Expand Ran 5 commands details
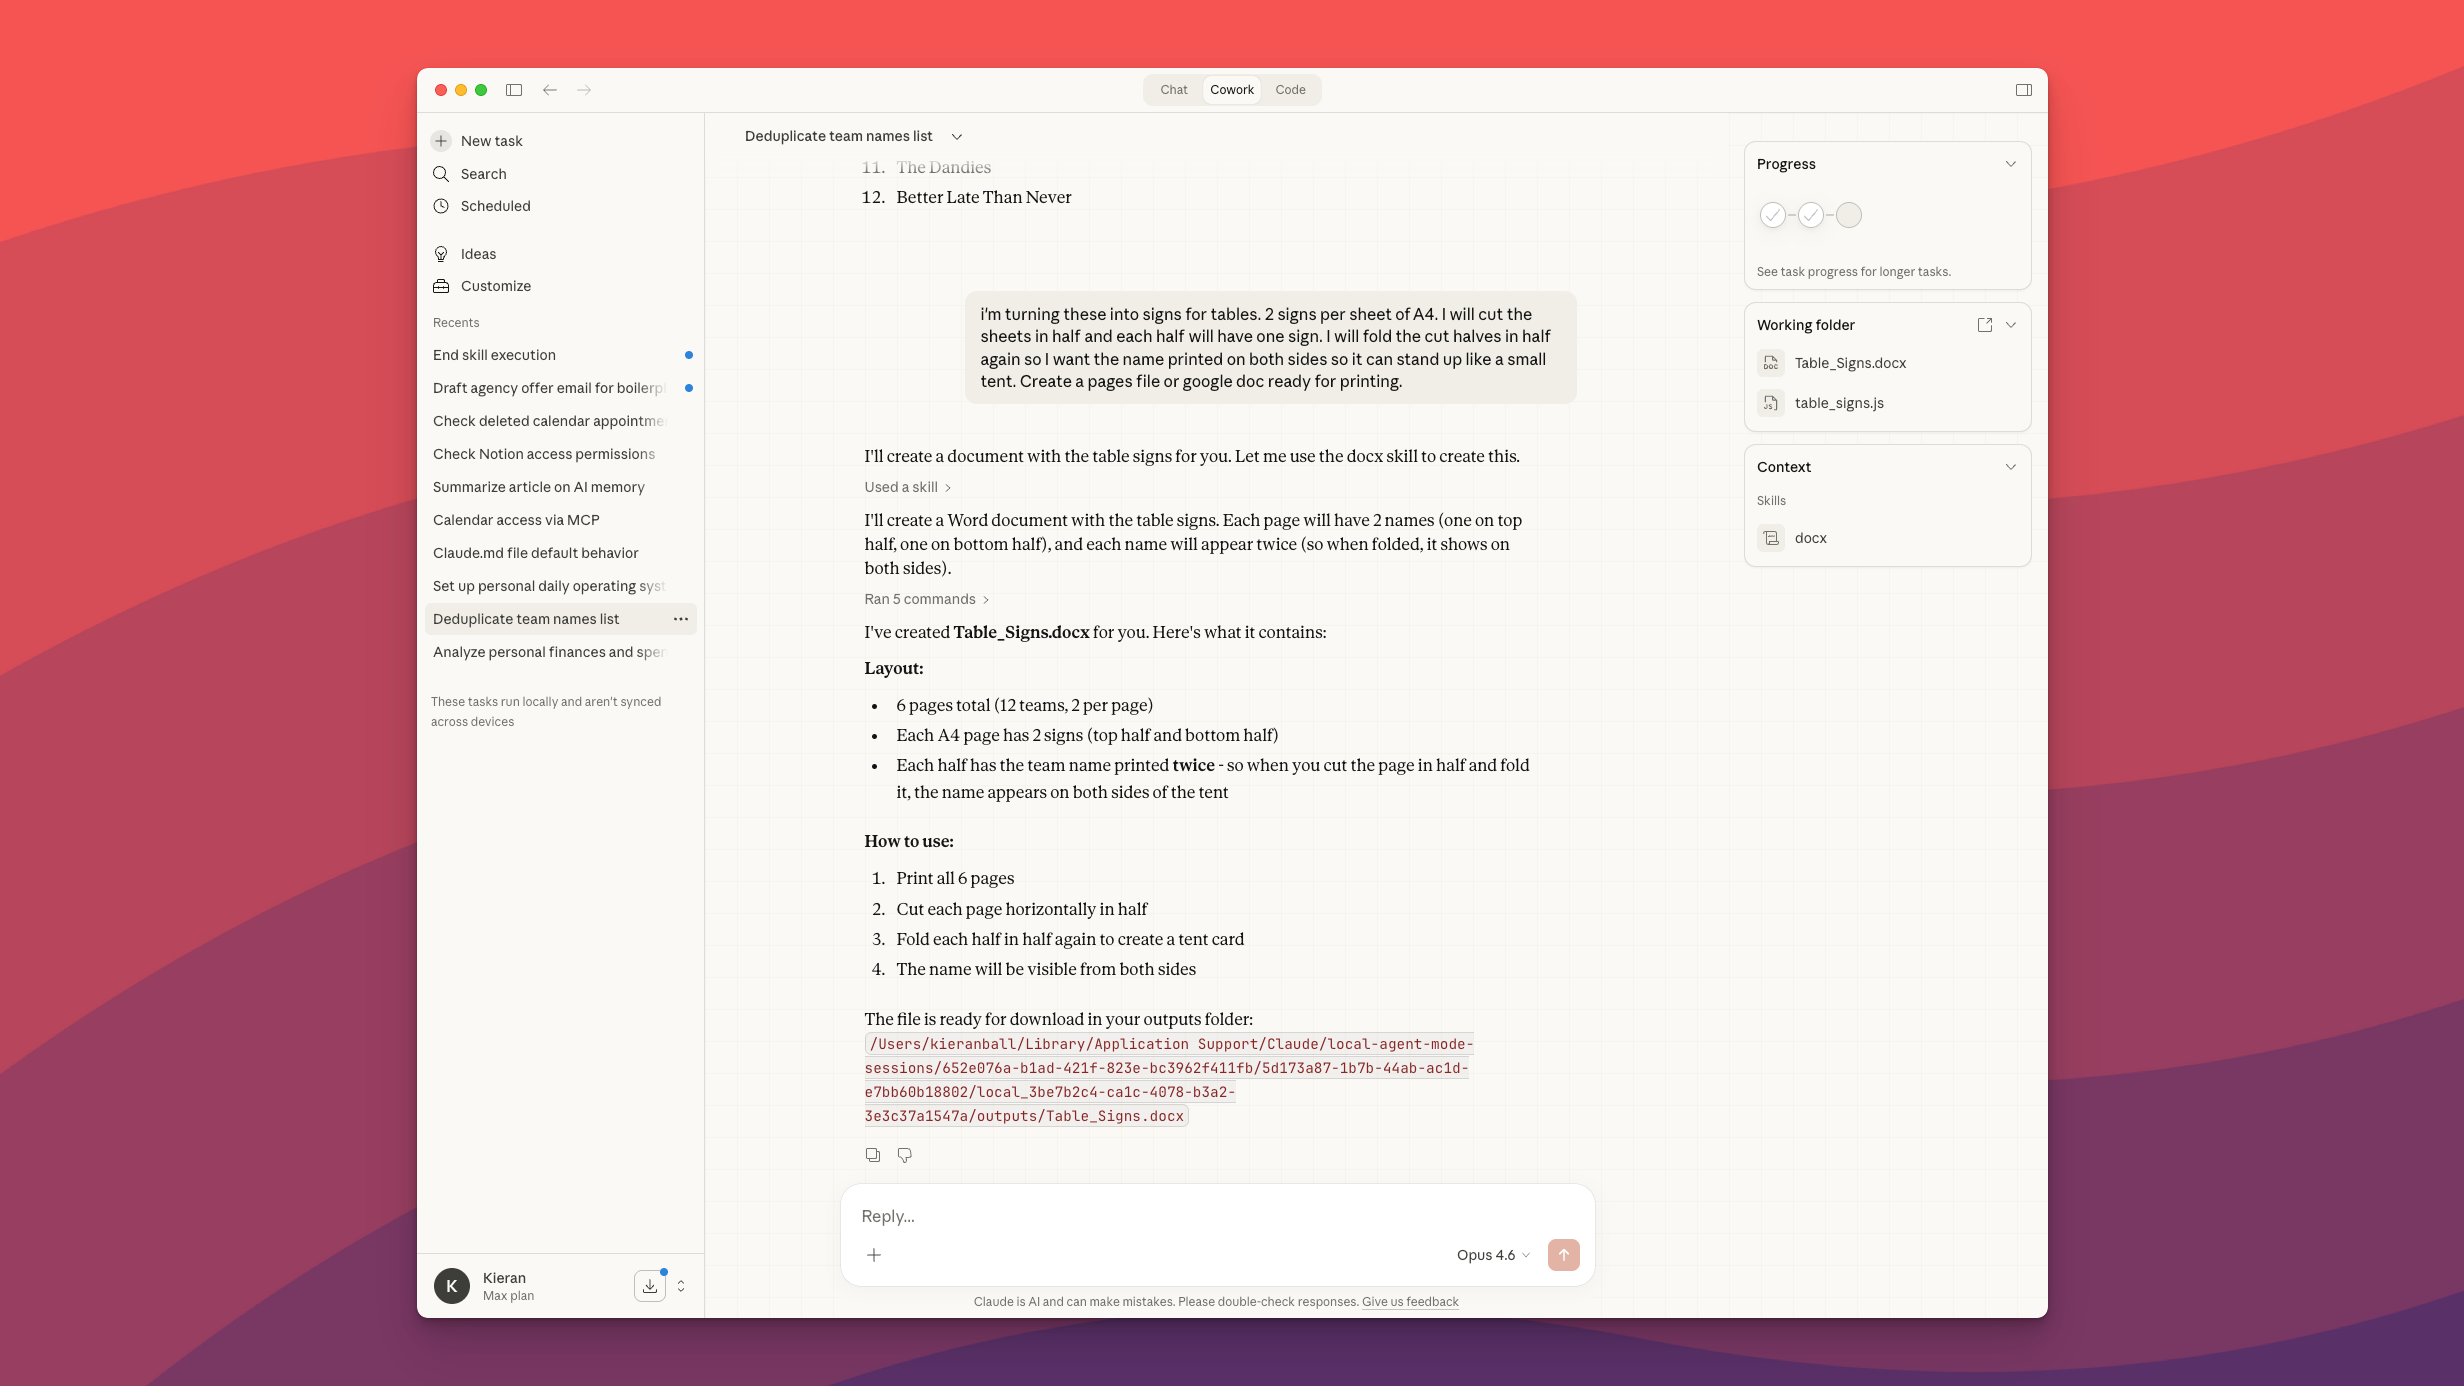The height and width of the screenshot is (1386, 2464). pos(927,599)
